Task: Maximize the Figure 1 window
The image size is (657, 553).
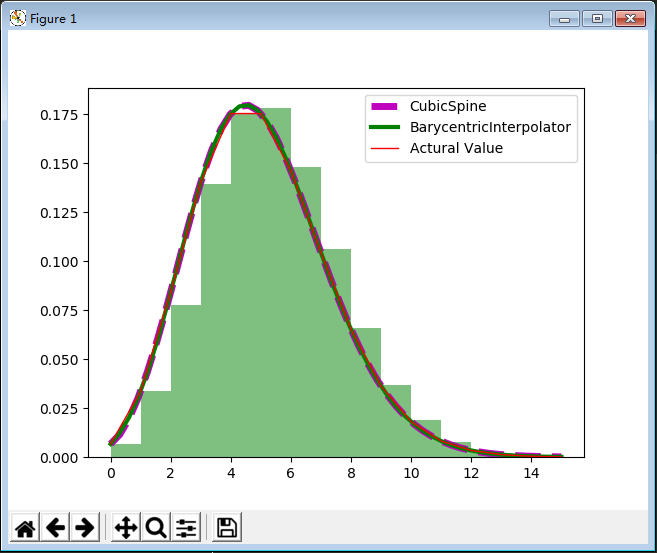Action: (597, 19)
